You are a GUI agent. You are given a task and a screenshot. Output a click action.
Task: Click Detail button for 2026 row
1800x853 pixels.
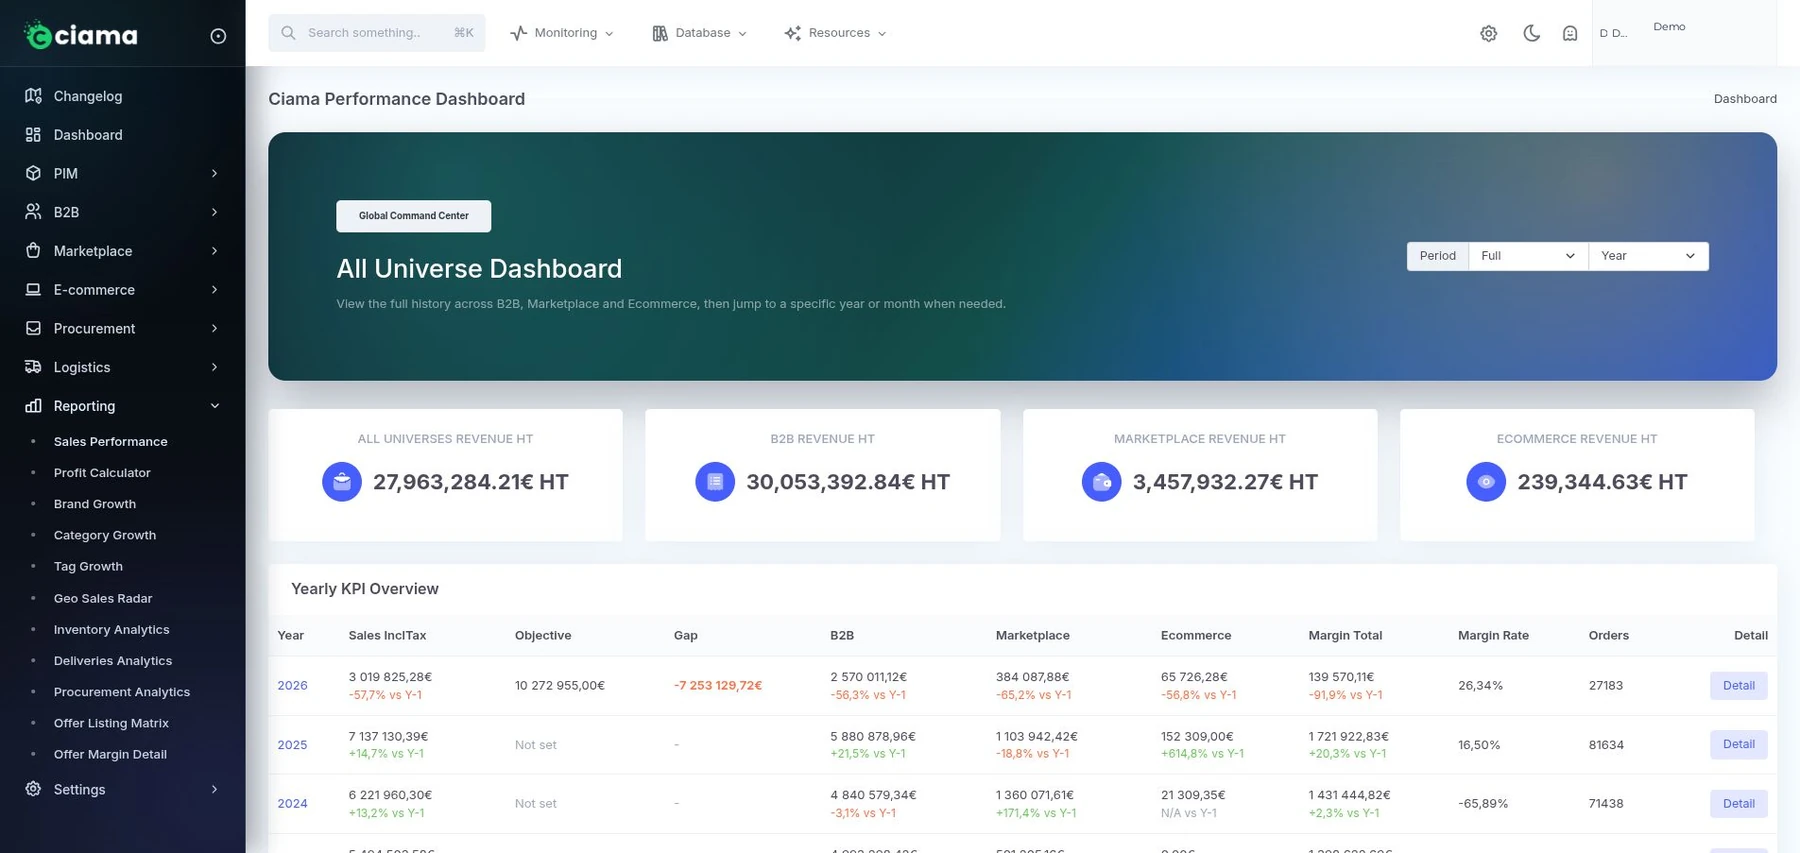pos(1738,686)
